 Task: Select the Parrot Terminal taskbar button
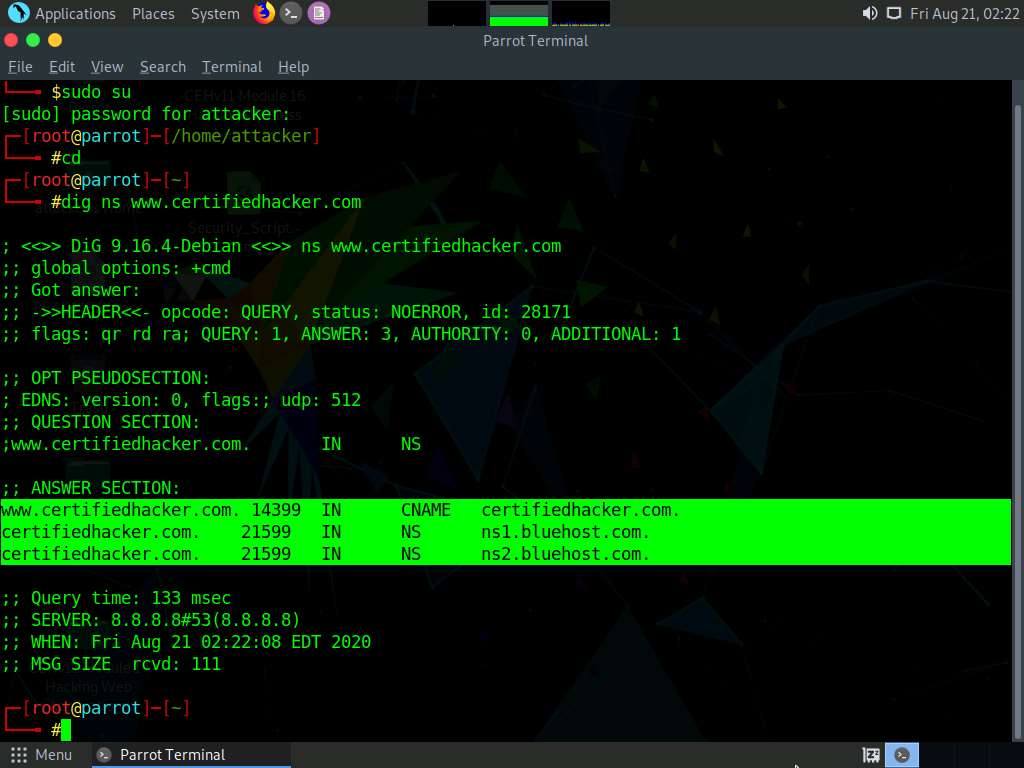[x=189, y=755]
